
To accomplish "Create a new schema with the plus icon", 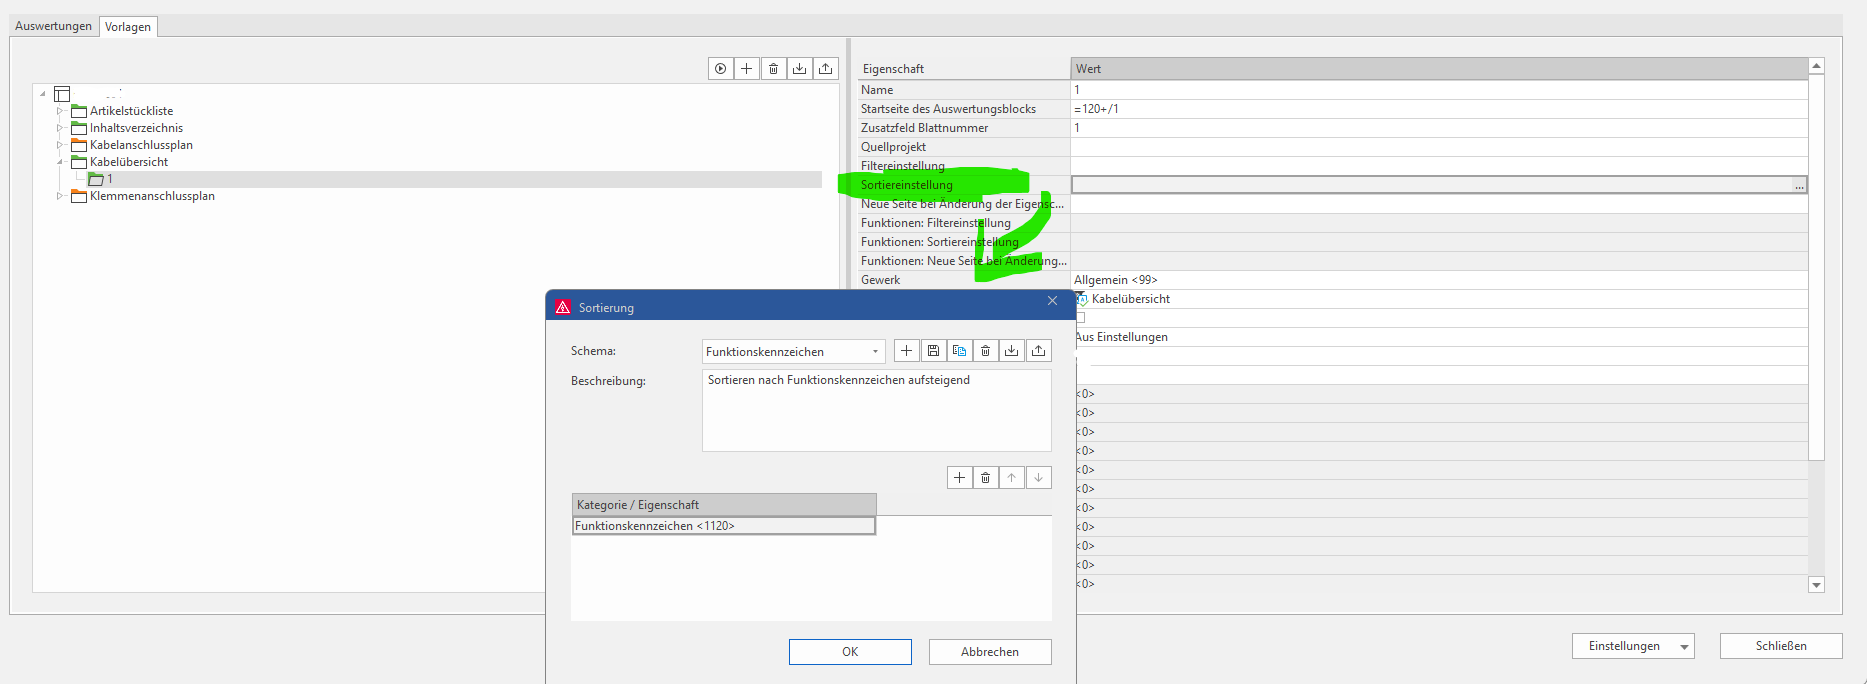I will click(906, 351).
